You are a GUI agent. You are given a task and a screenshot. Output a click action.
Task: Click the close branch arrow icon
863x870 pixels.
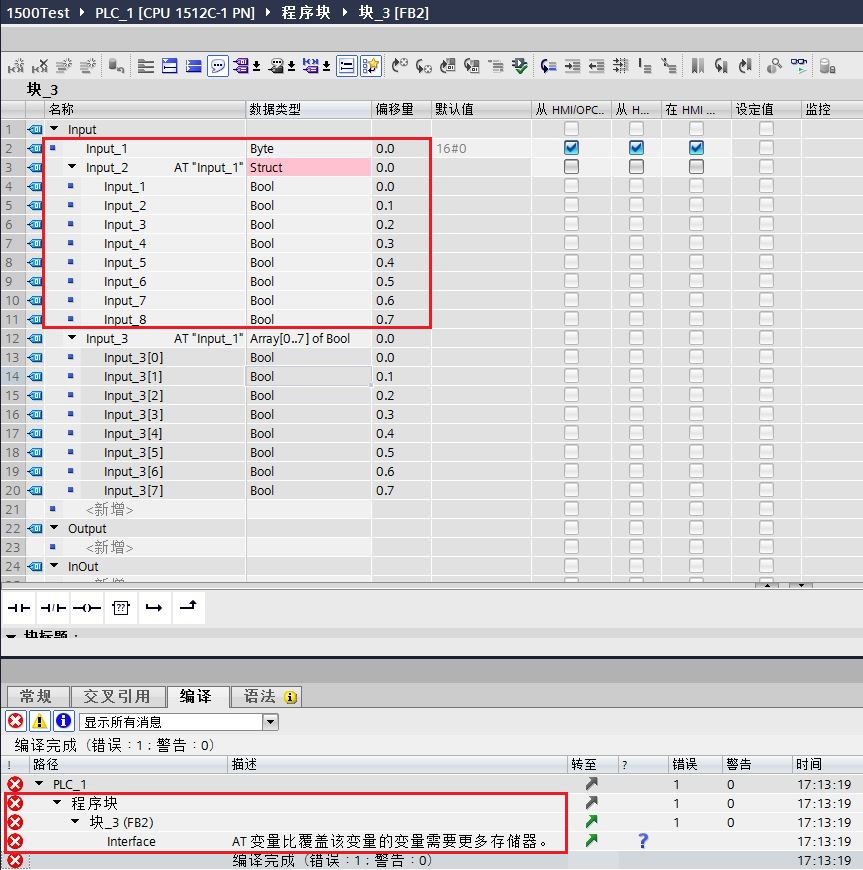coord(188,606)
